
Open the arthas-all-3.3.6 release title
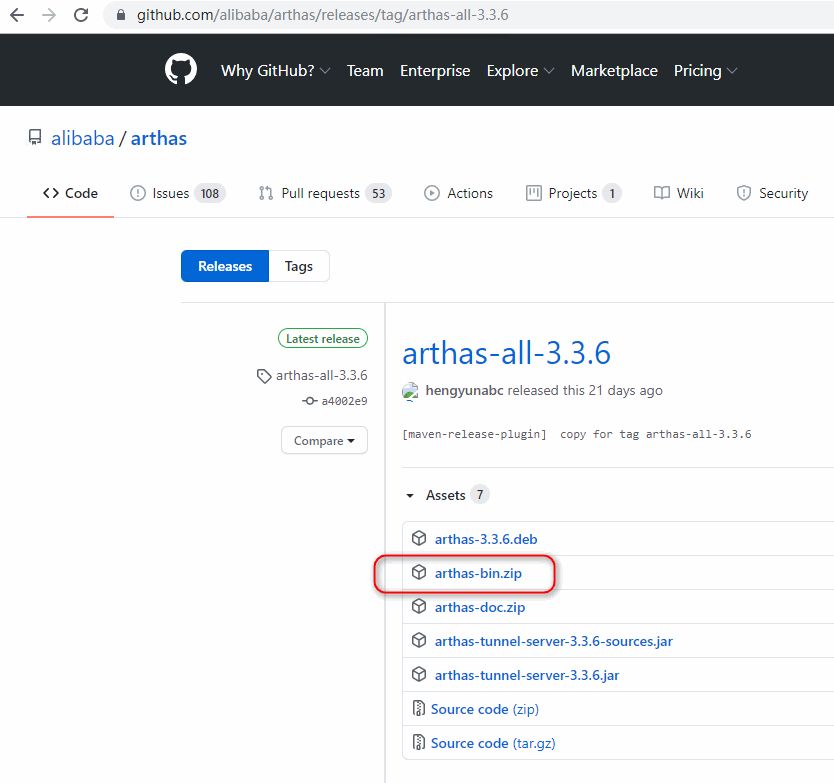[506, 353]
